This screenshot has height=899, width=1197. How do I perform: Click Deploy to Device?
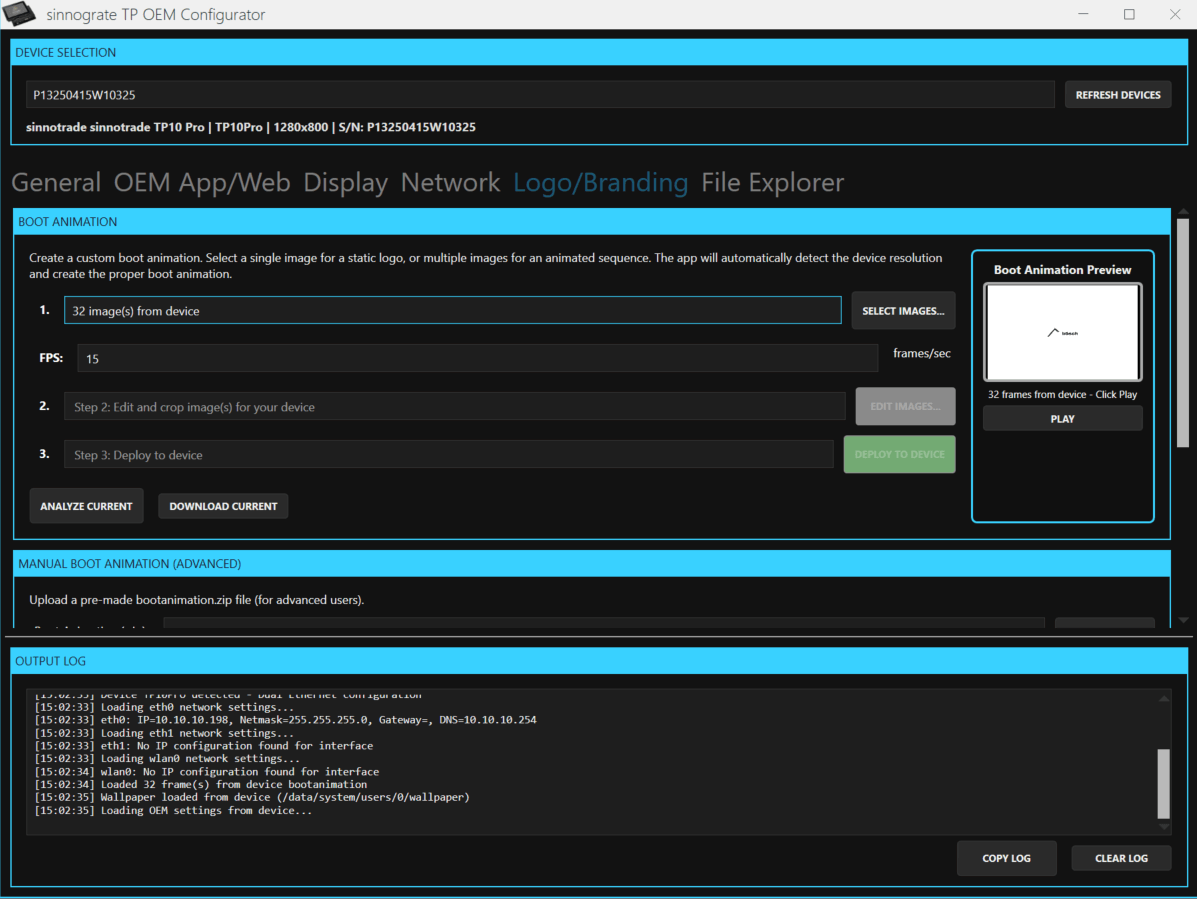coord(899,454)
